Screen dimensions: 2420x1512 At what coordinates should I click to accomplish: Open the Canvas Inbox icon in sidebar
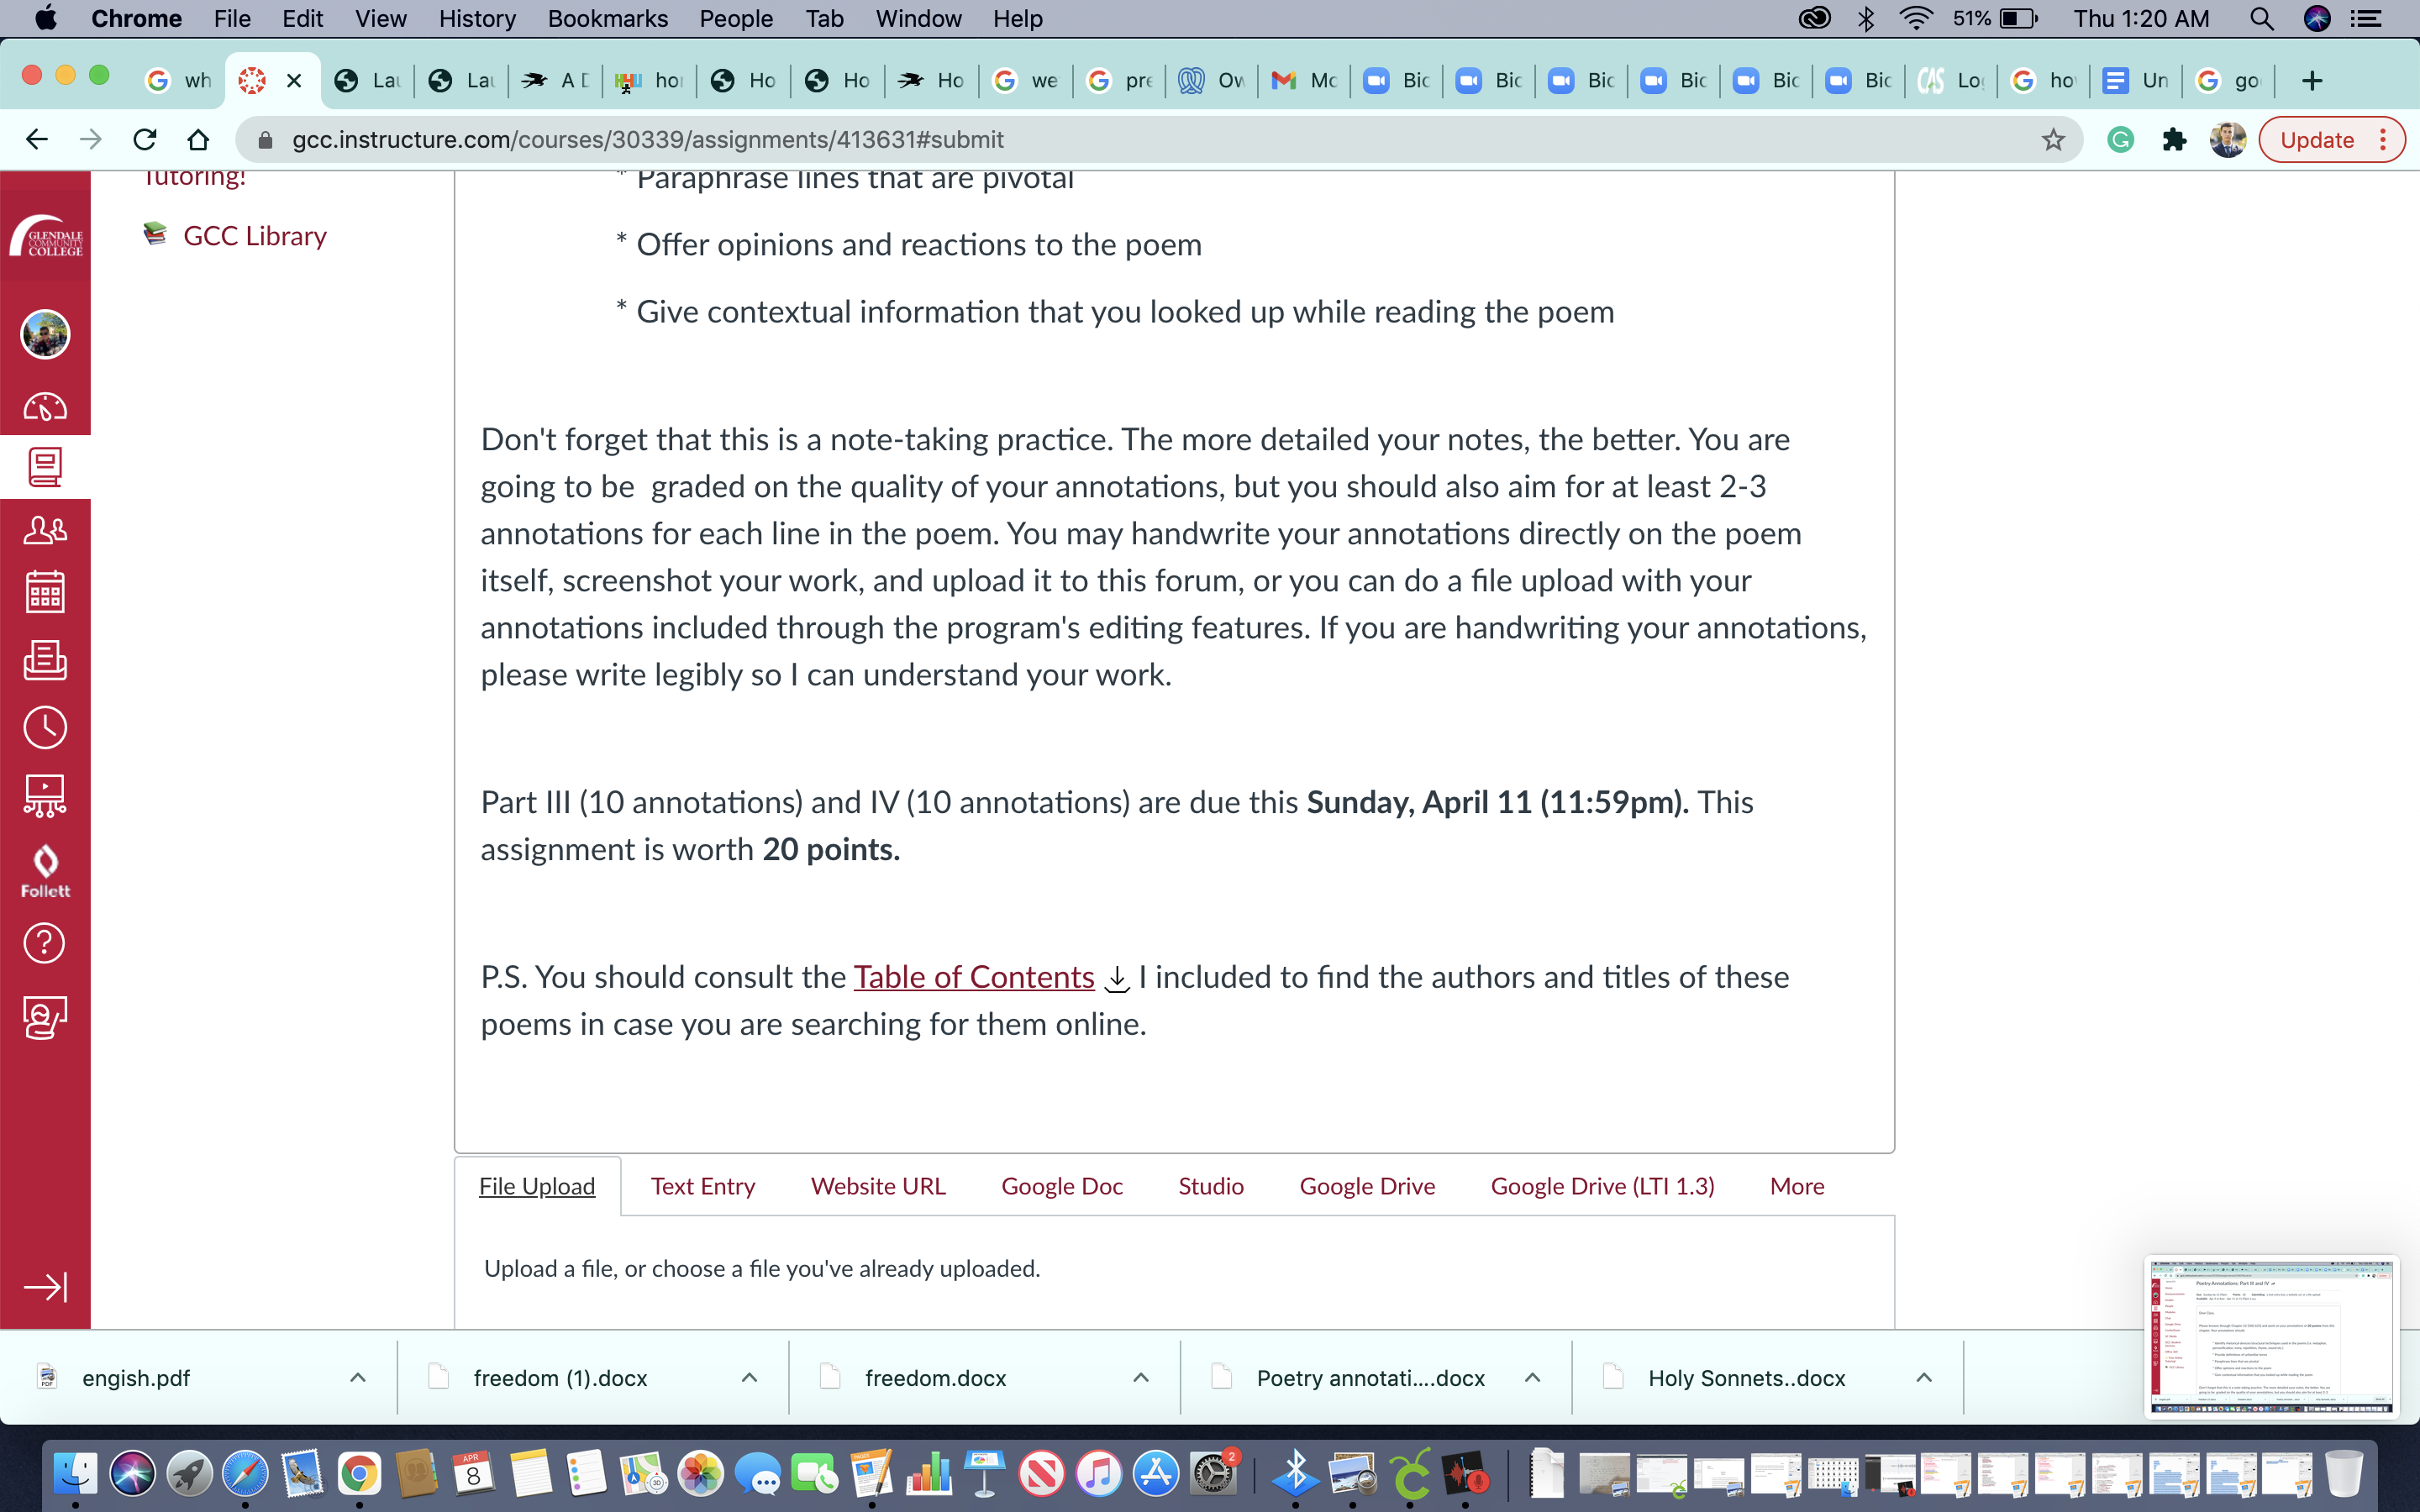(45, 660)
